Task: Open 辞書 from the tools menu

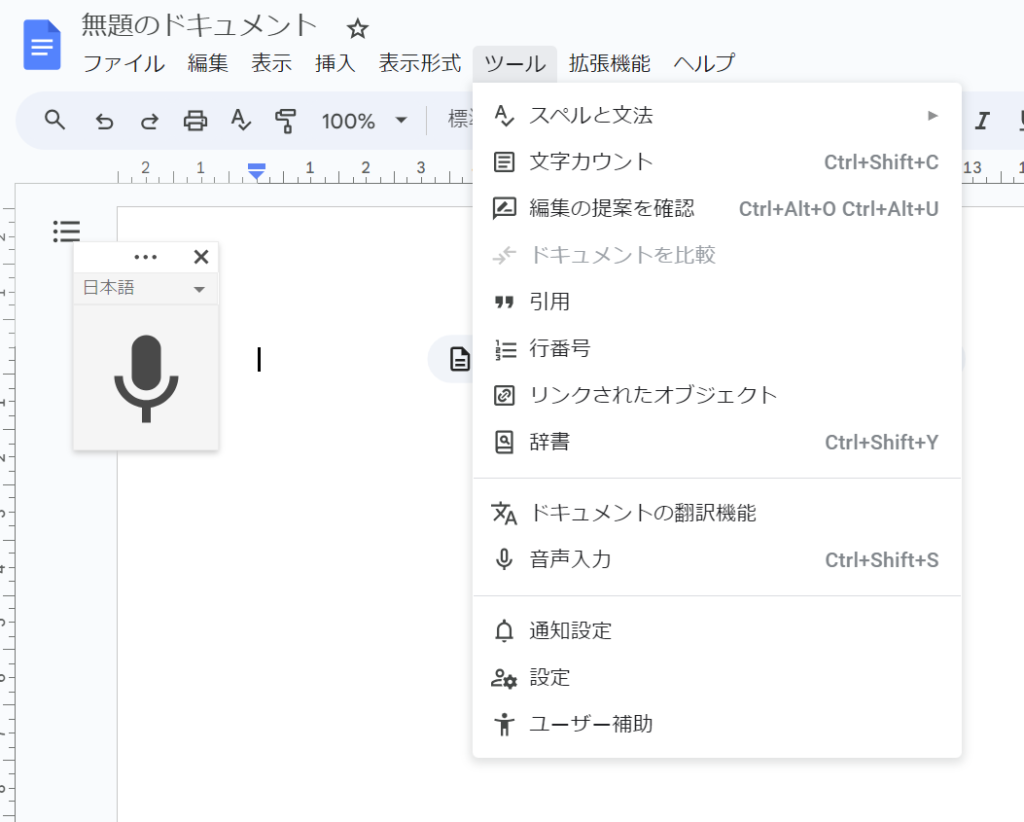Action: coord(717,442)
